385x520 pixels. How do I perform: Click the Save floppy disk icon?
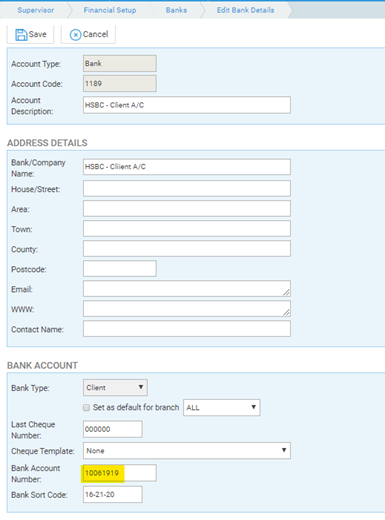tap(21, 35)
